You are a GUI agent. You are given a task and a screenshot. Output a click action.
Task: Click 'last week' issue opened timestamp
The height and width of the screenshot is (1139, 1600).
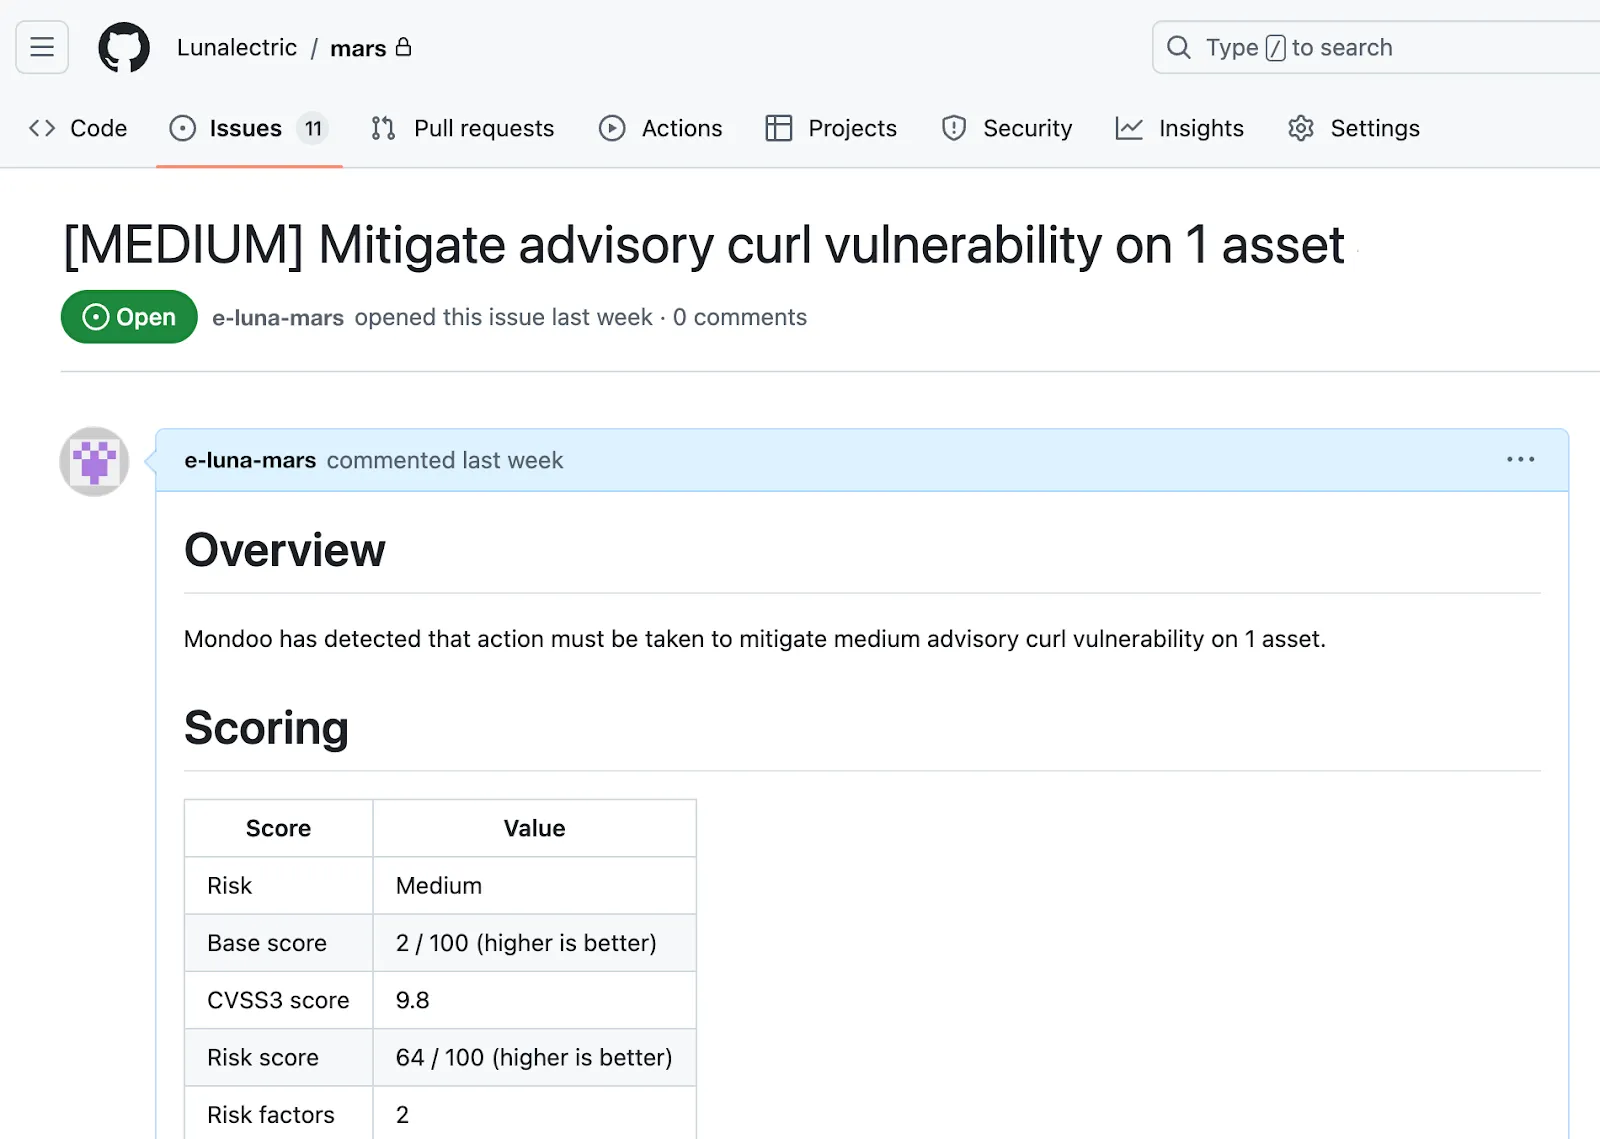602,317
